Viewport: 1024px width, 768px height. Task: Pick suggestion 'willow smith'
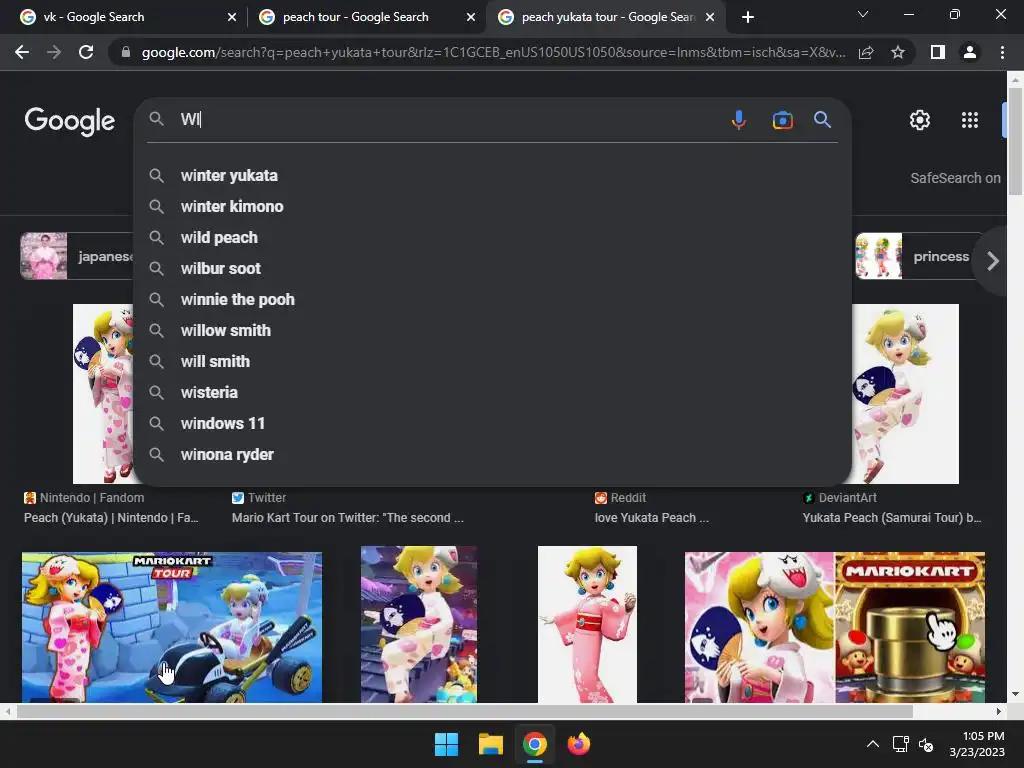click(492, 330)
